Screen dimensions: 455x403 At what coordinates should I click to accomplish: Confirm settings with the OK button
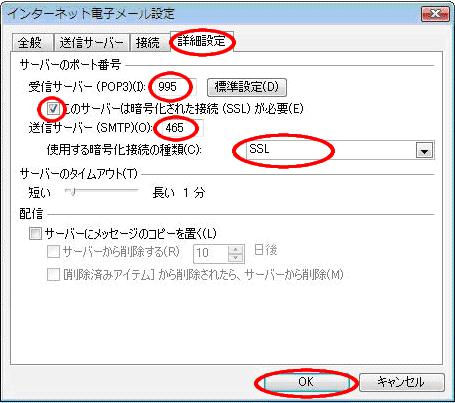tap(306, 382)
